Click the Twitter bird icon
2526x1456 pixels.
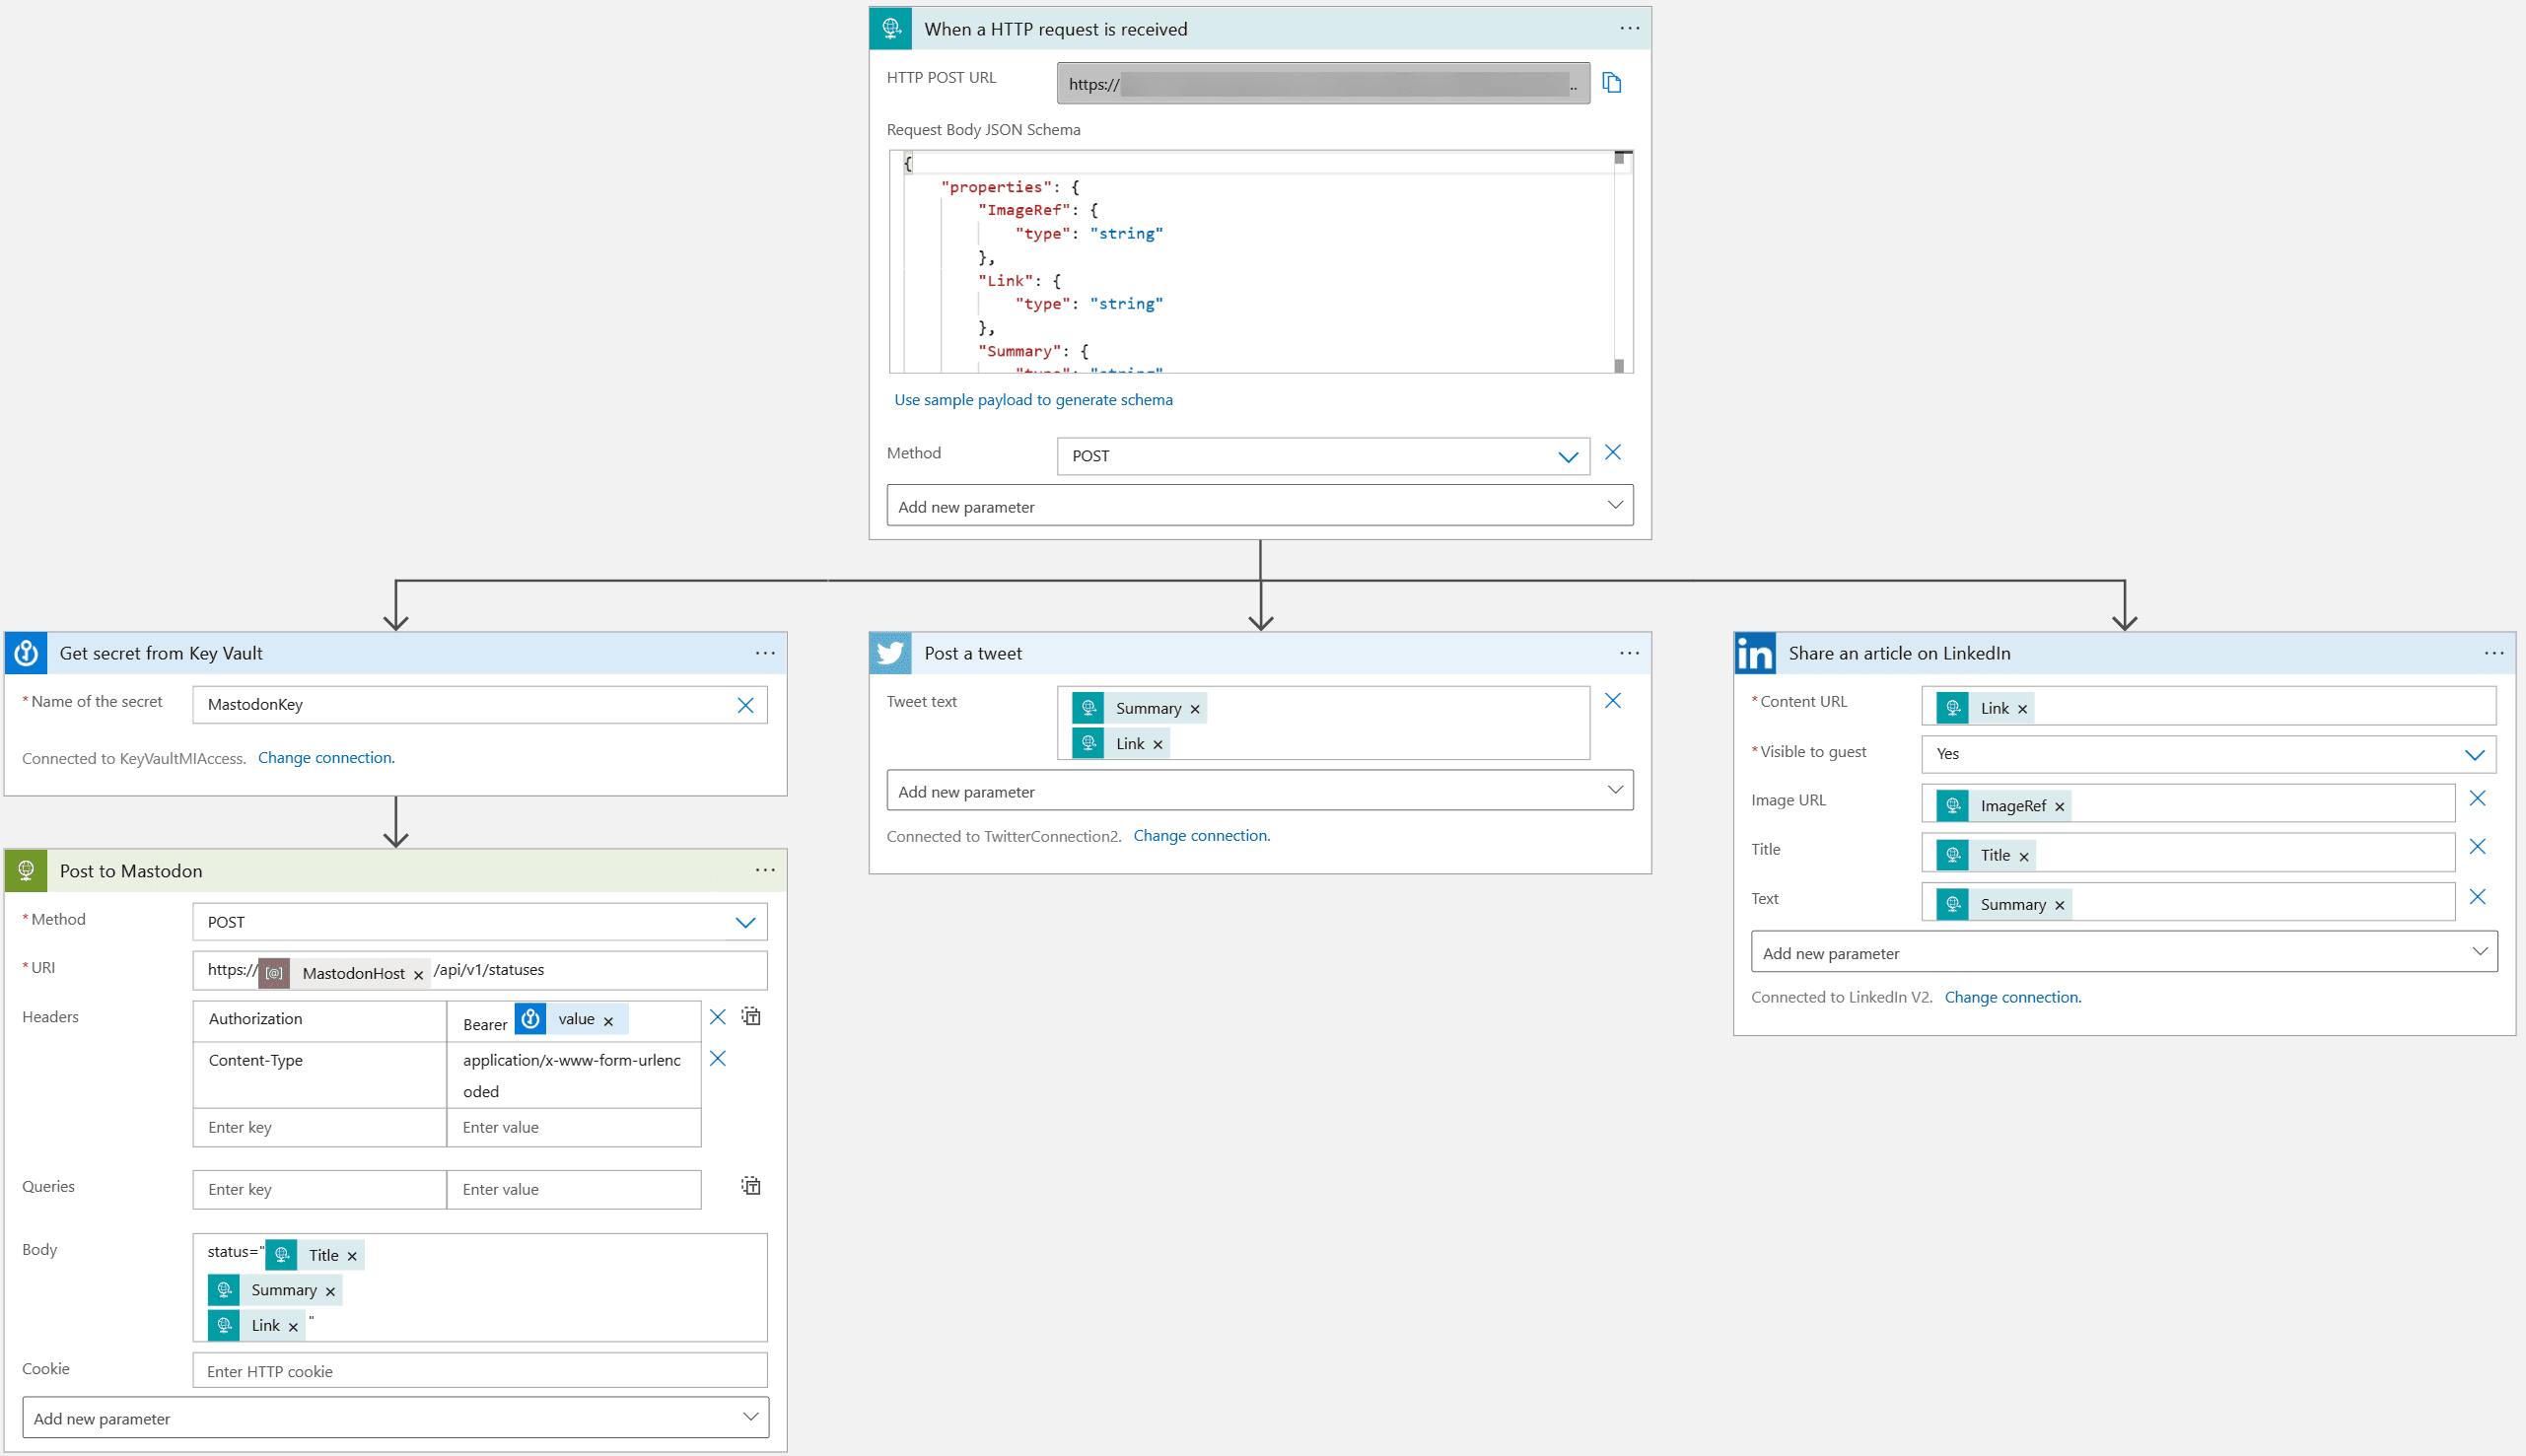coord(891,653)
